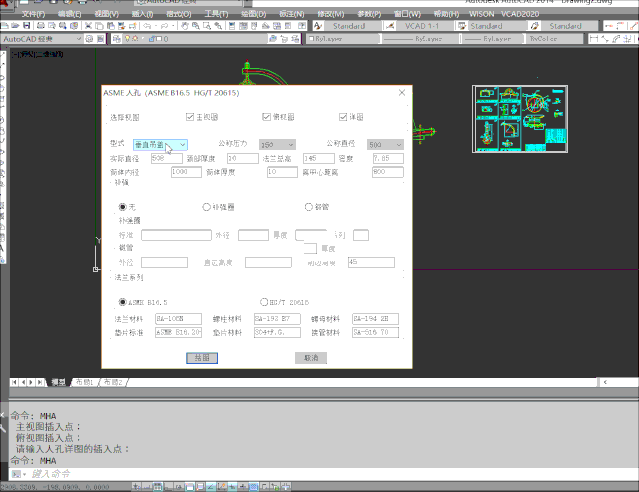
Task: Select the 补强圈 radio button
Action: pyautogui.click(x=207, y=207)
